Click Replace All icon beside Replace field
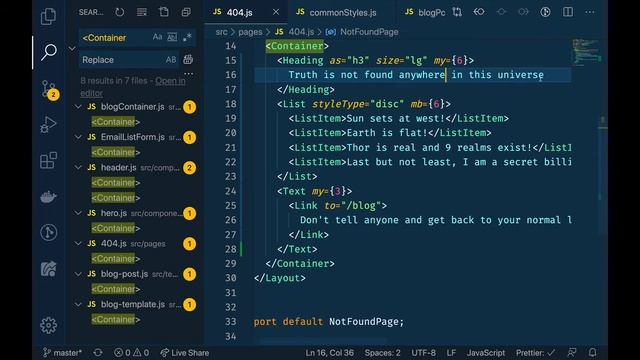640x360 pixels. pos(188,60)
